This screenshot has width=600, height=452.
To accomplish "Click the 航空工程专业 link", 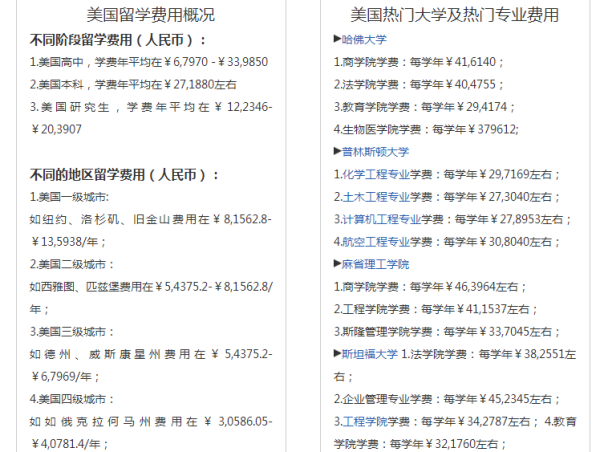I will point(375,242).
